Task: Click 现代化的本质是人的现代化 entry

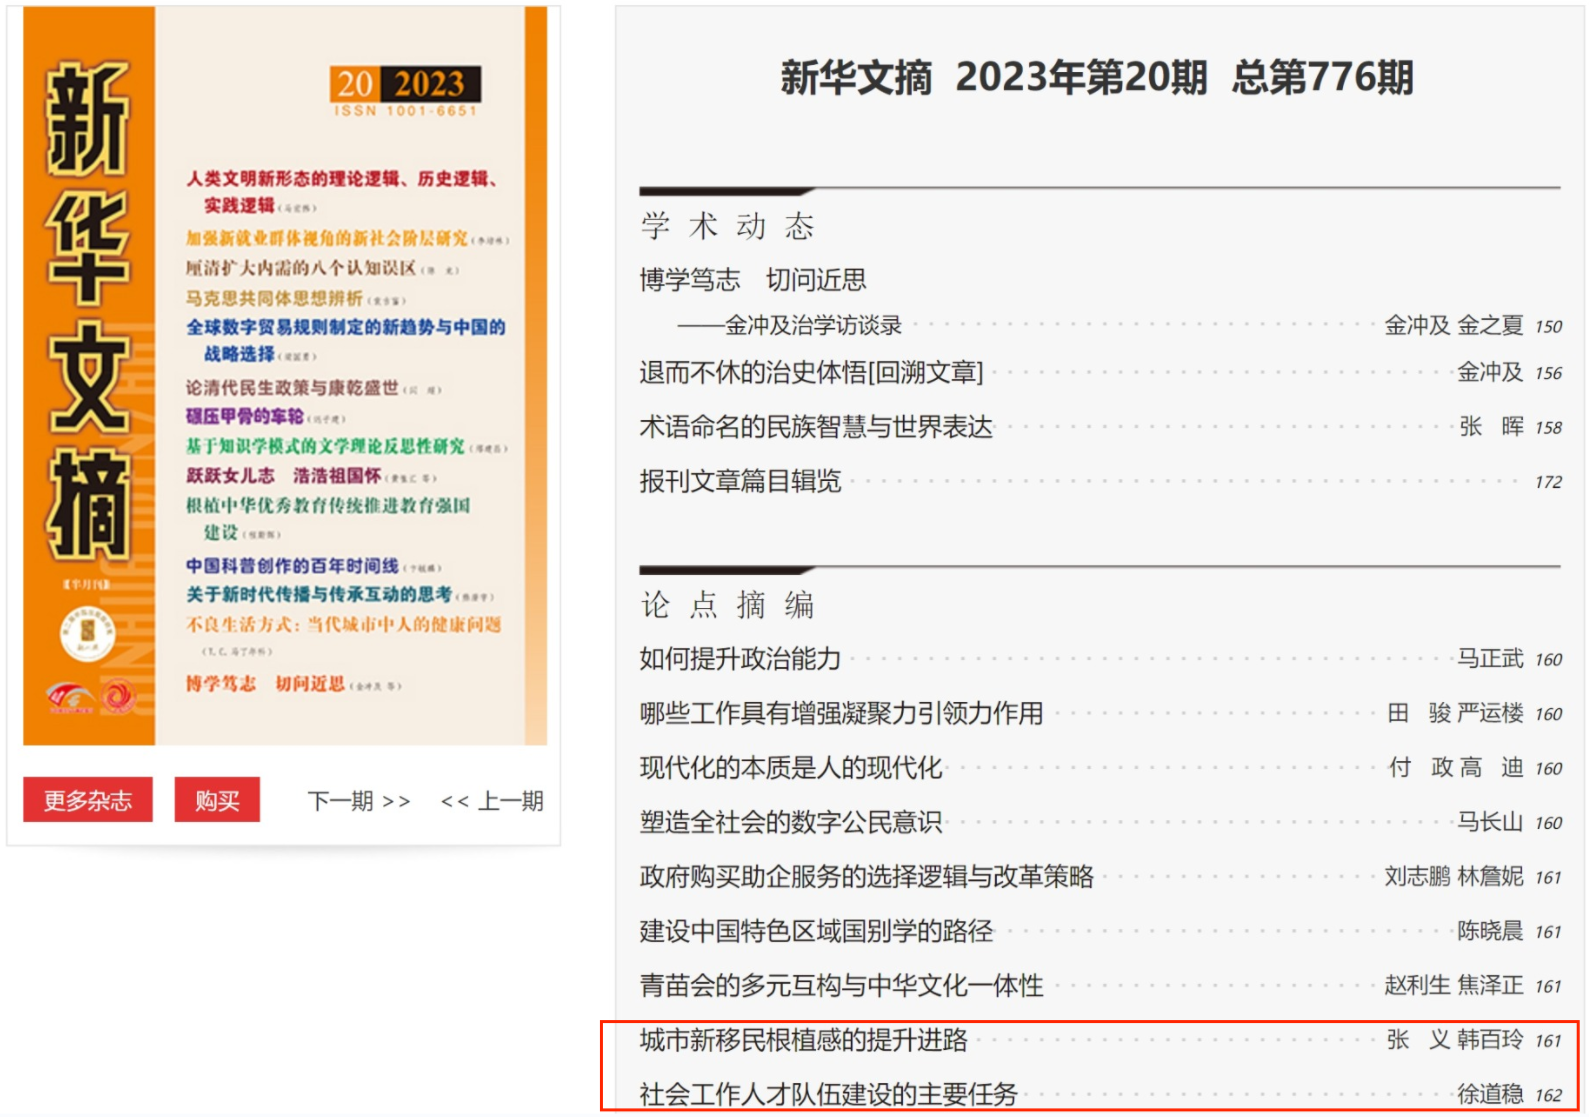Action: click(x=791, y=768)
